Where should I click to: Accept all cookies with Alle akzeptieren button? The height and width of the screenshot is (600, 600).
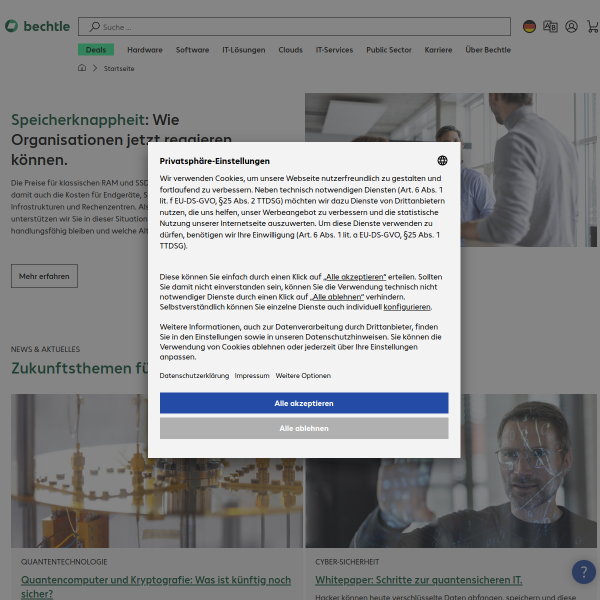pos(304,403)
